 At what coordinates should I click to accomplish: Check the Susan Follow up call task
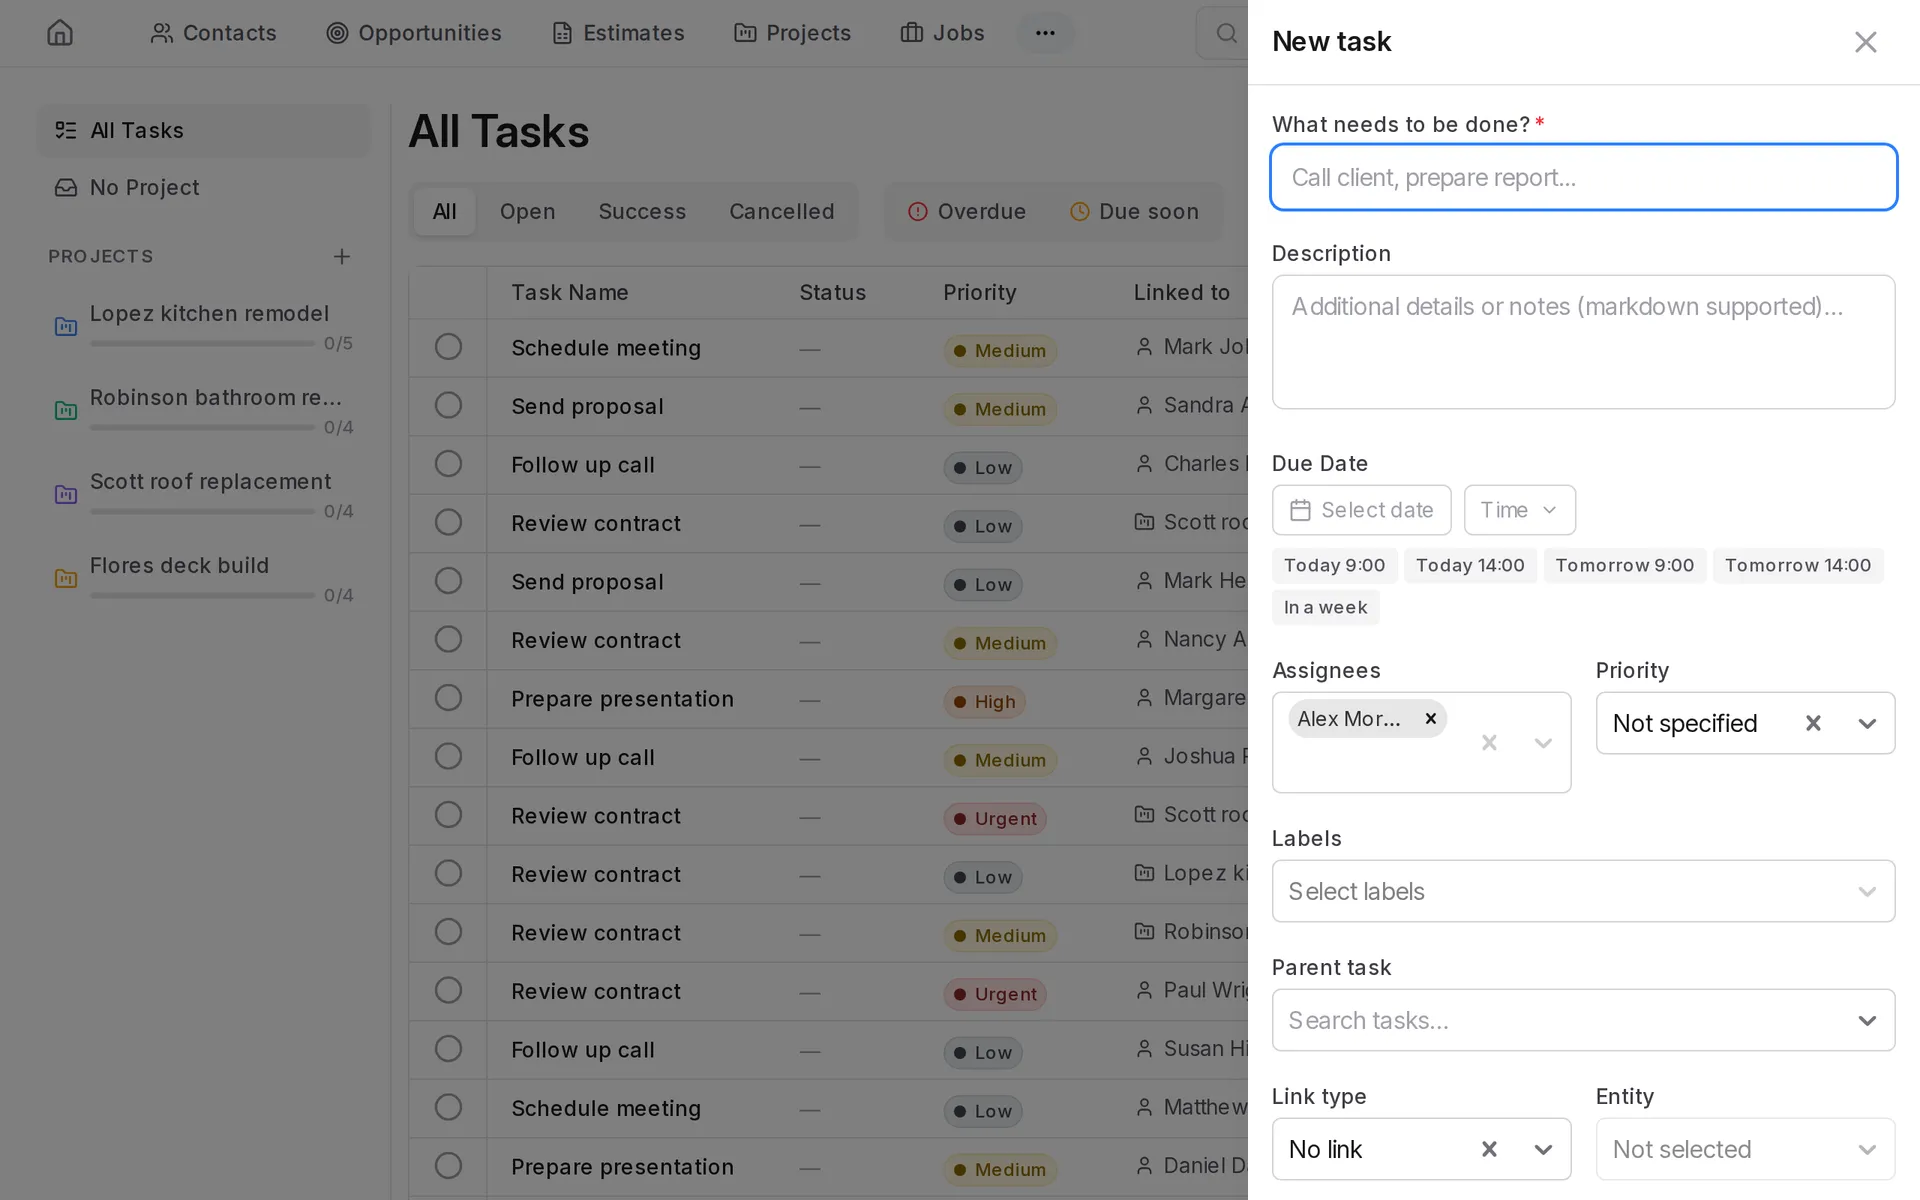click(448, 1049)
